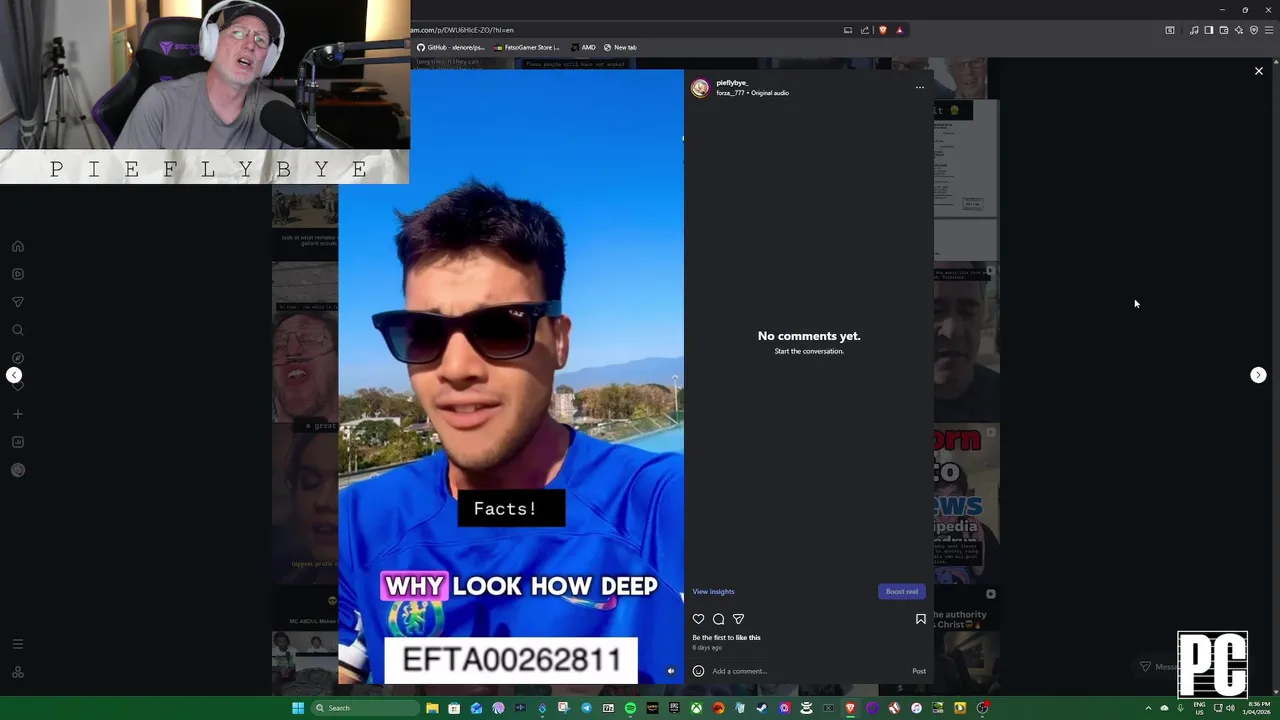Open Steam from the taskbar
The width and height of the screenshot is (1280, 720).
click(x=762, y=708)
